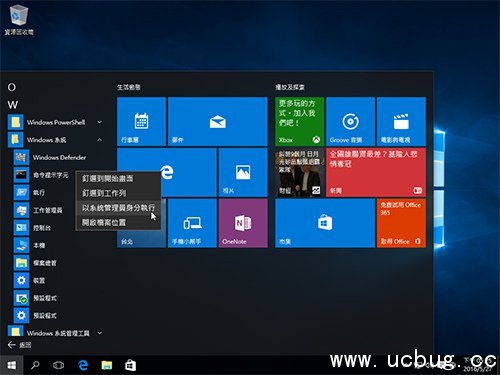Open the 相片 photos tile

[x=243, y=172]
